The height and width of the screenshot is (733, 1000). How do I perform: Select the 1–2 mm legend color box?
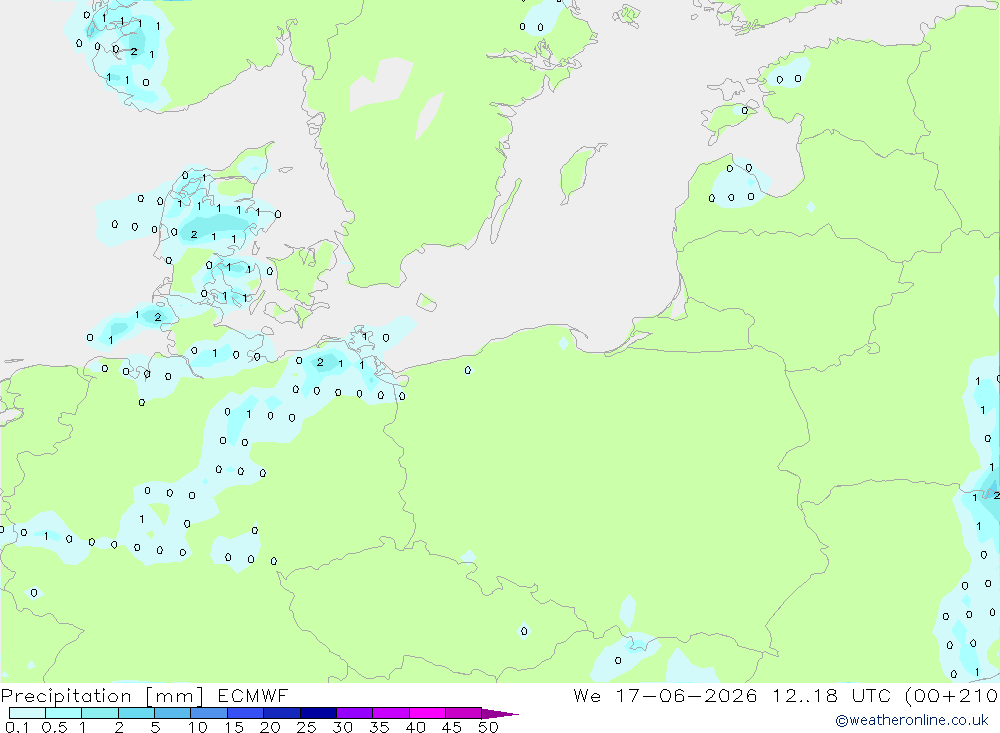coord(100,713)
